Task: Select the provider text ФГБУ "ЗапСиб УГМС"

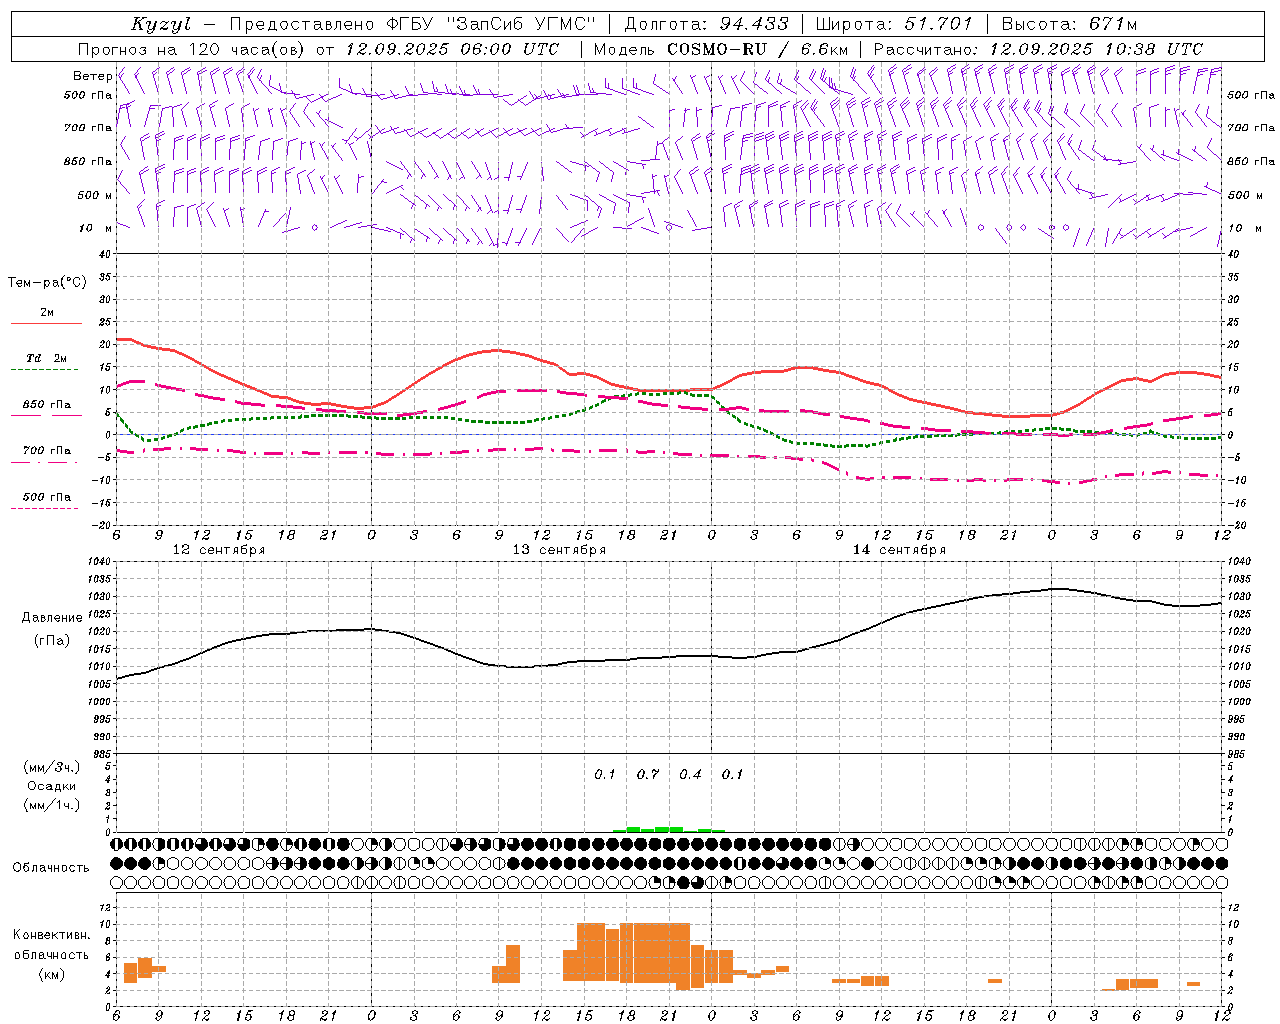Action: point(490,24)
